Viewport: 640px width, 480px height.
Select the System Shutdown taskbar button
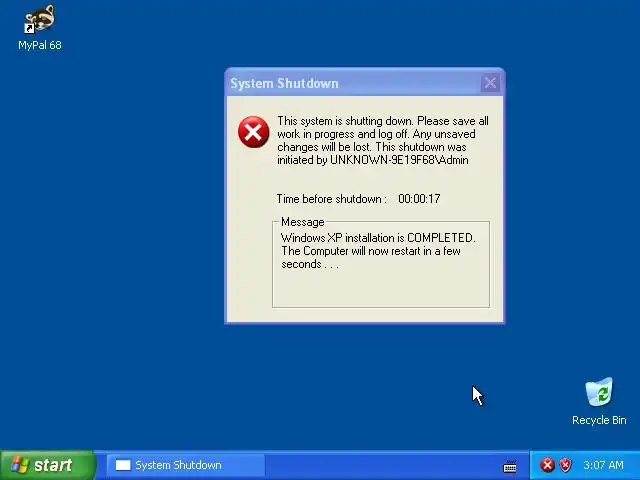click(186, 465)
